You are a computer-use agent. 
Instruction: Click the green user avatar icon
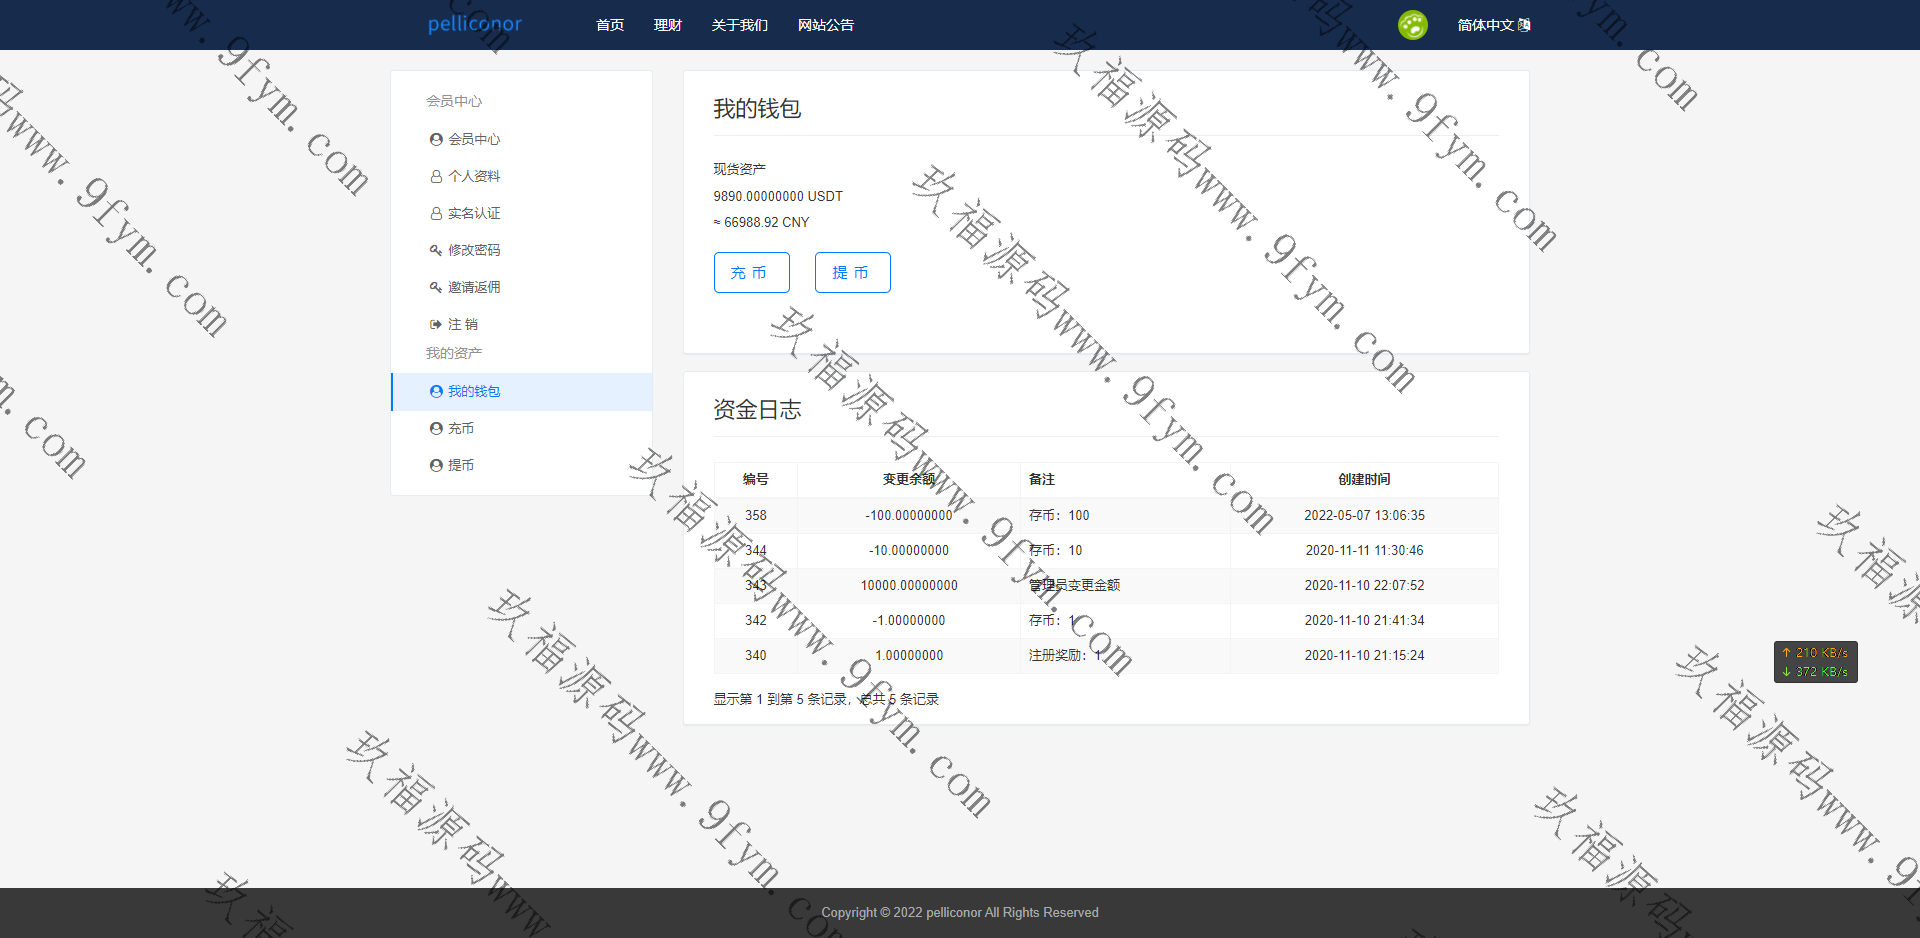point(1412,25)
